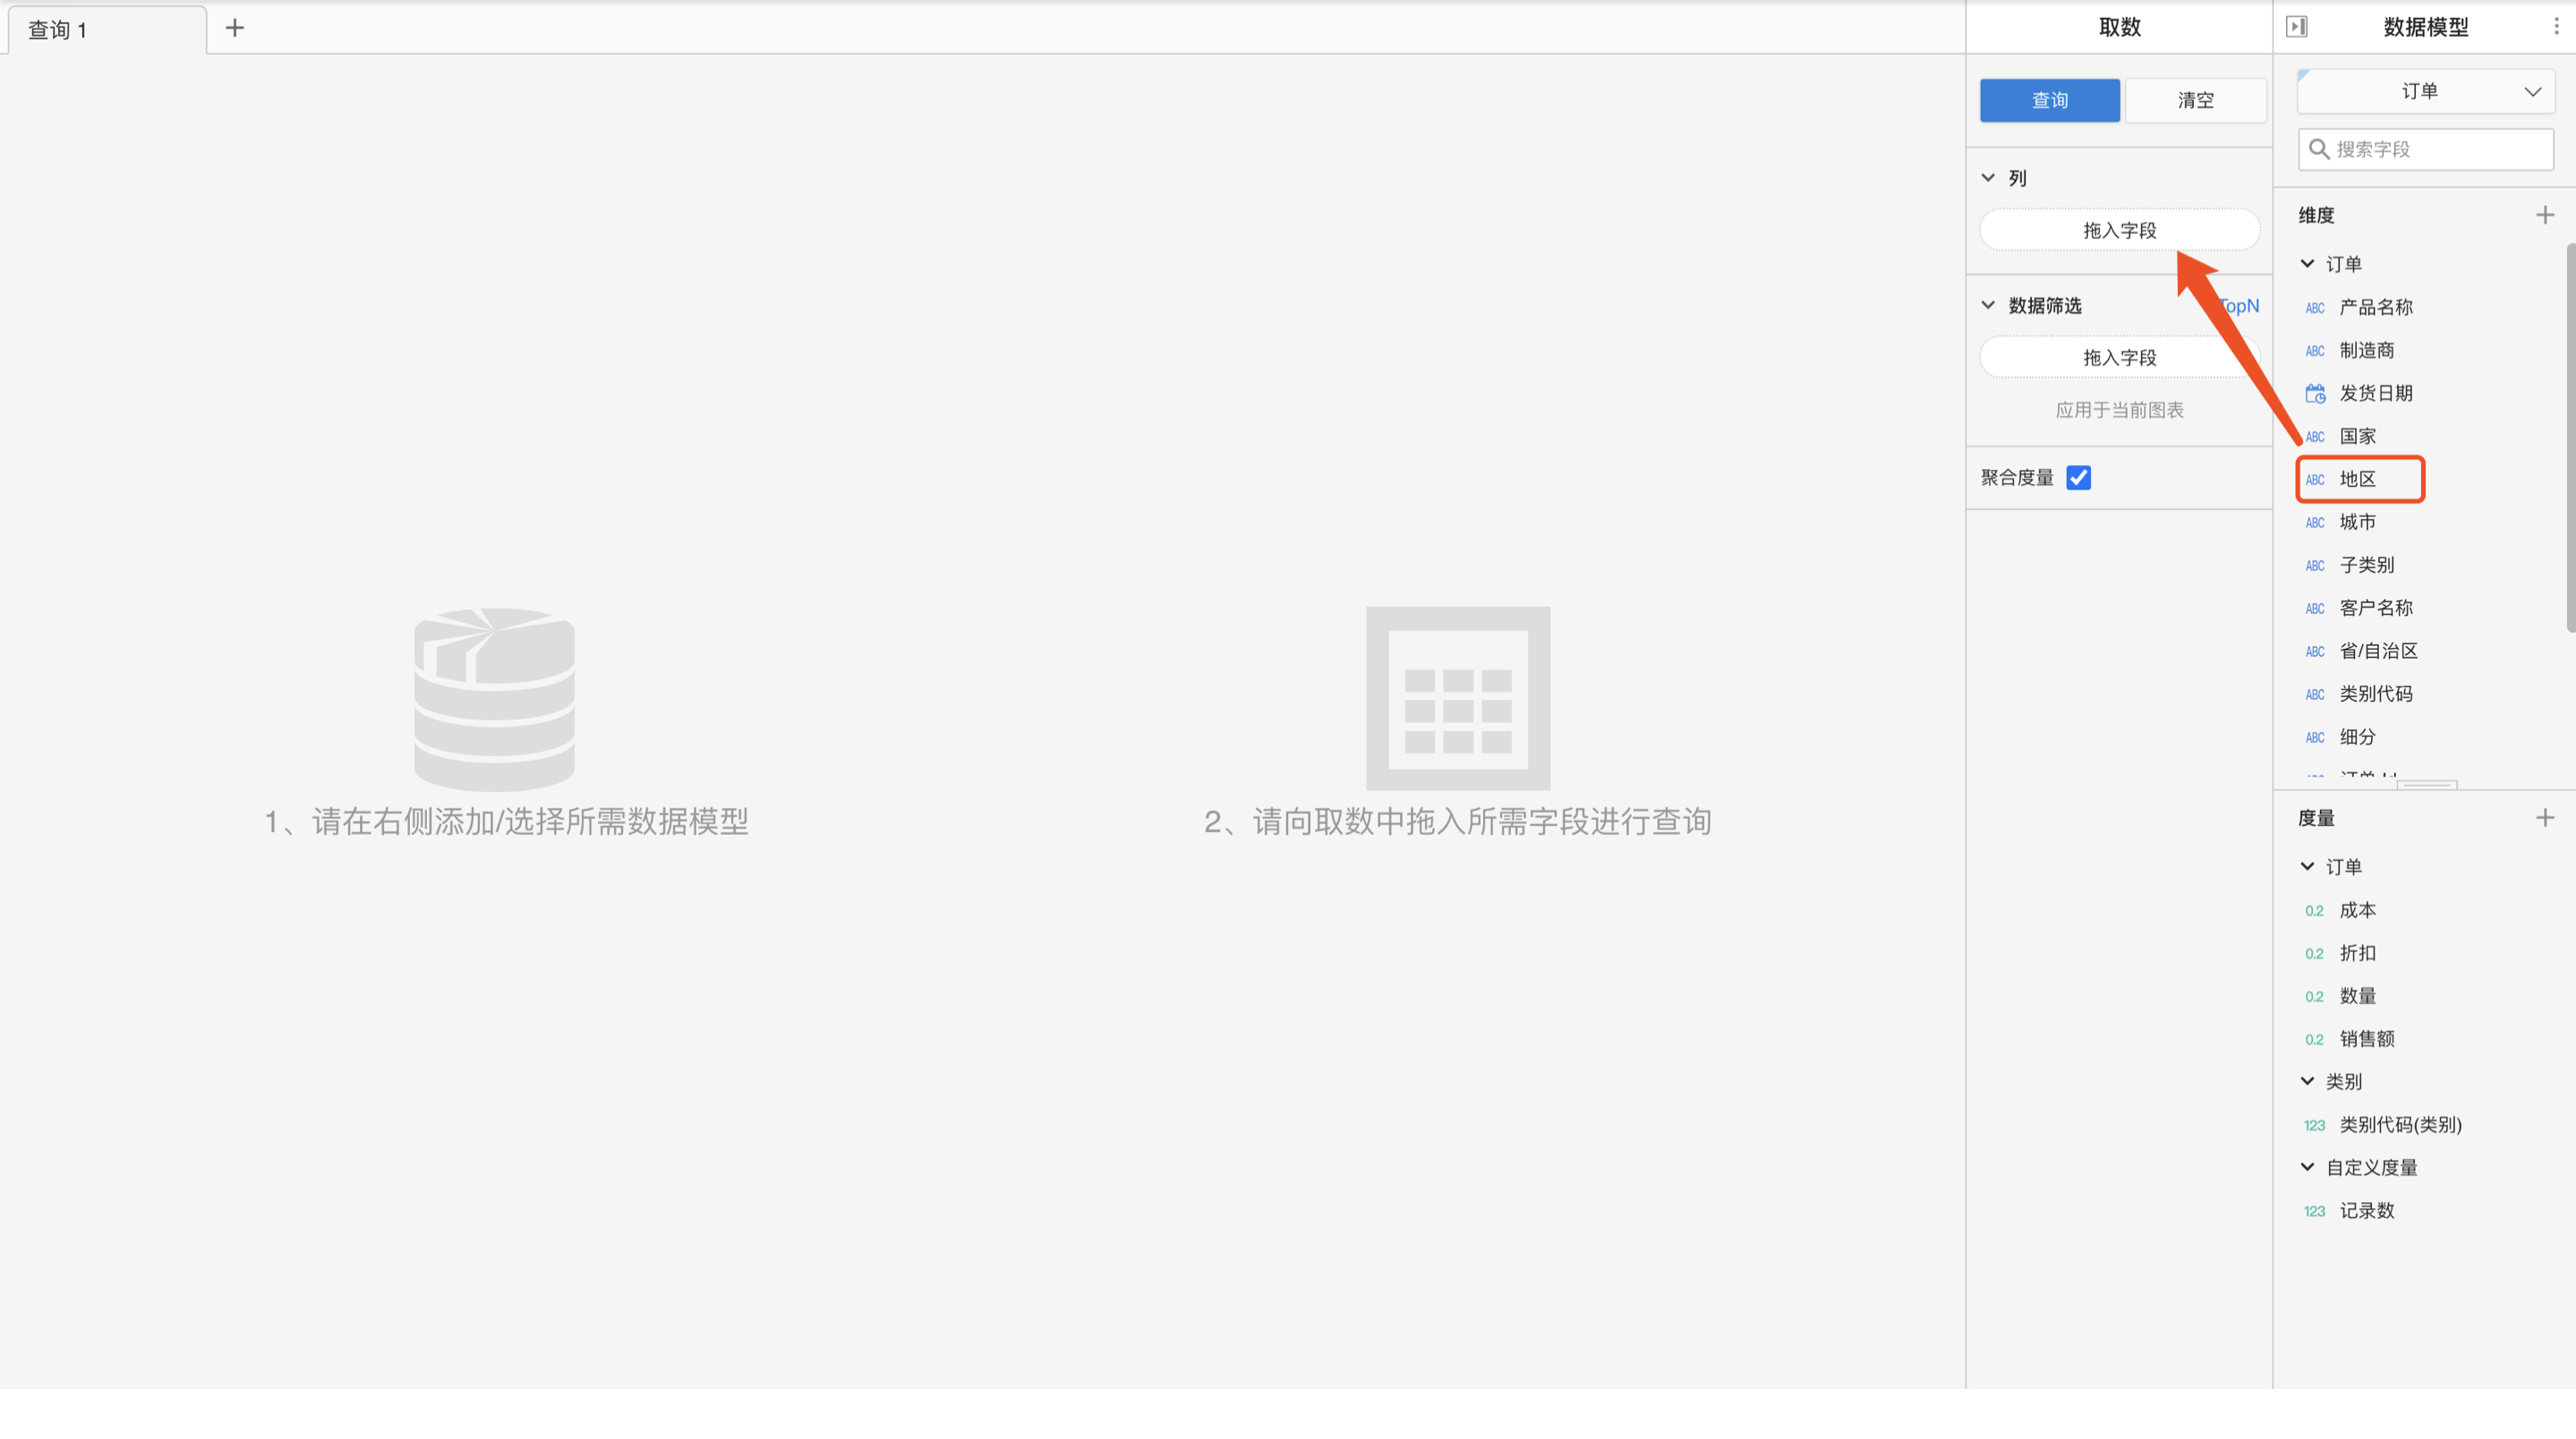Click the 清空 button
The image size is (2576, 1439).
(x=2195, y=100)
